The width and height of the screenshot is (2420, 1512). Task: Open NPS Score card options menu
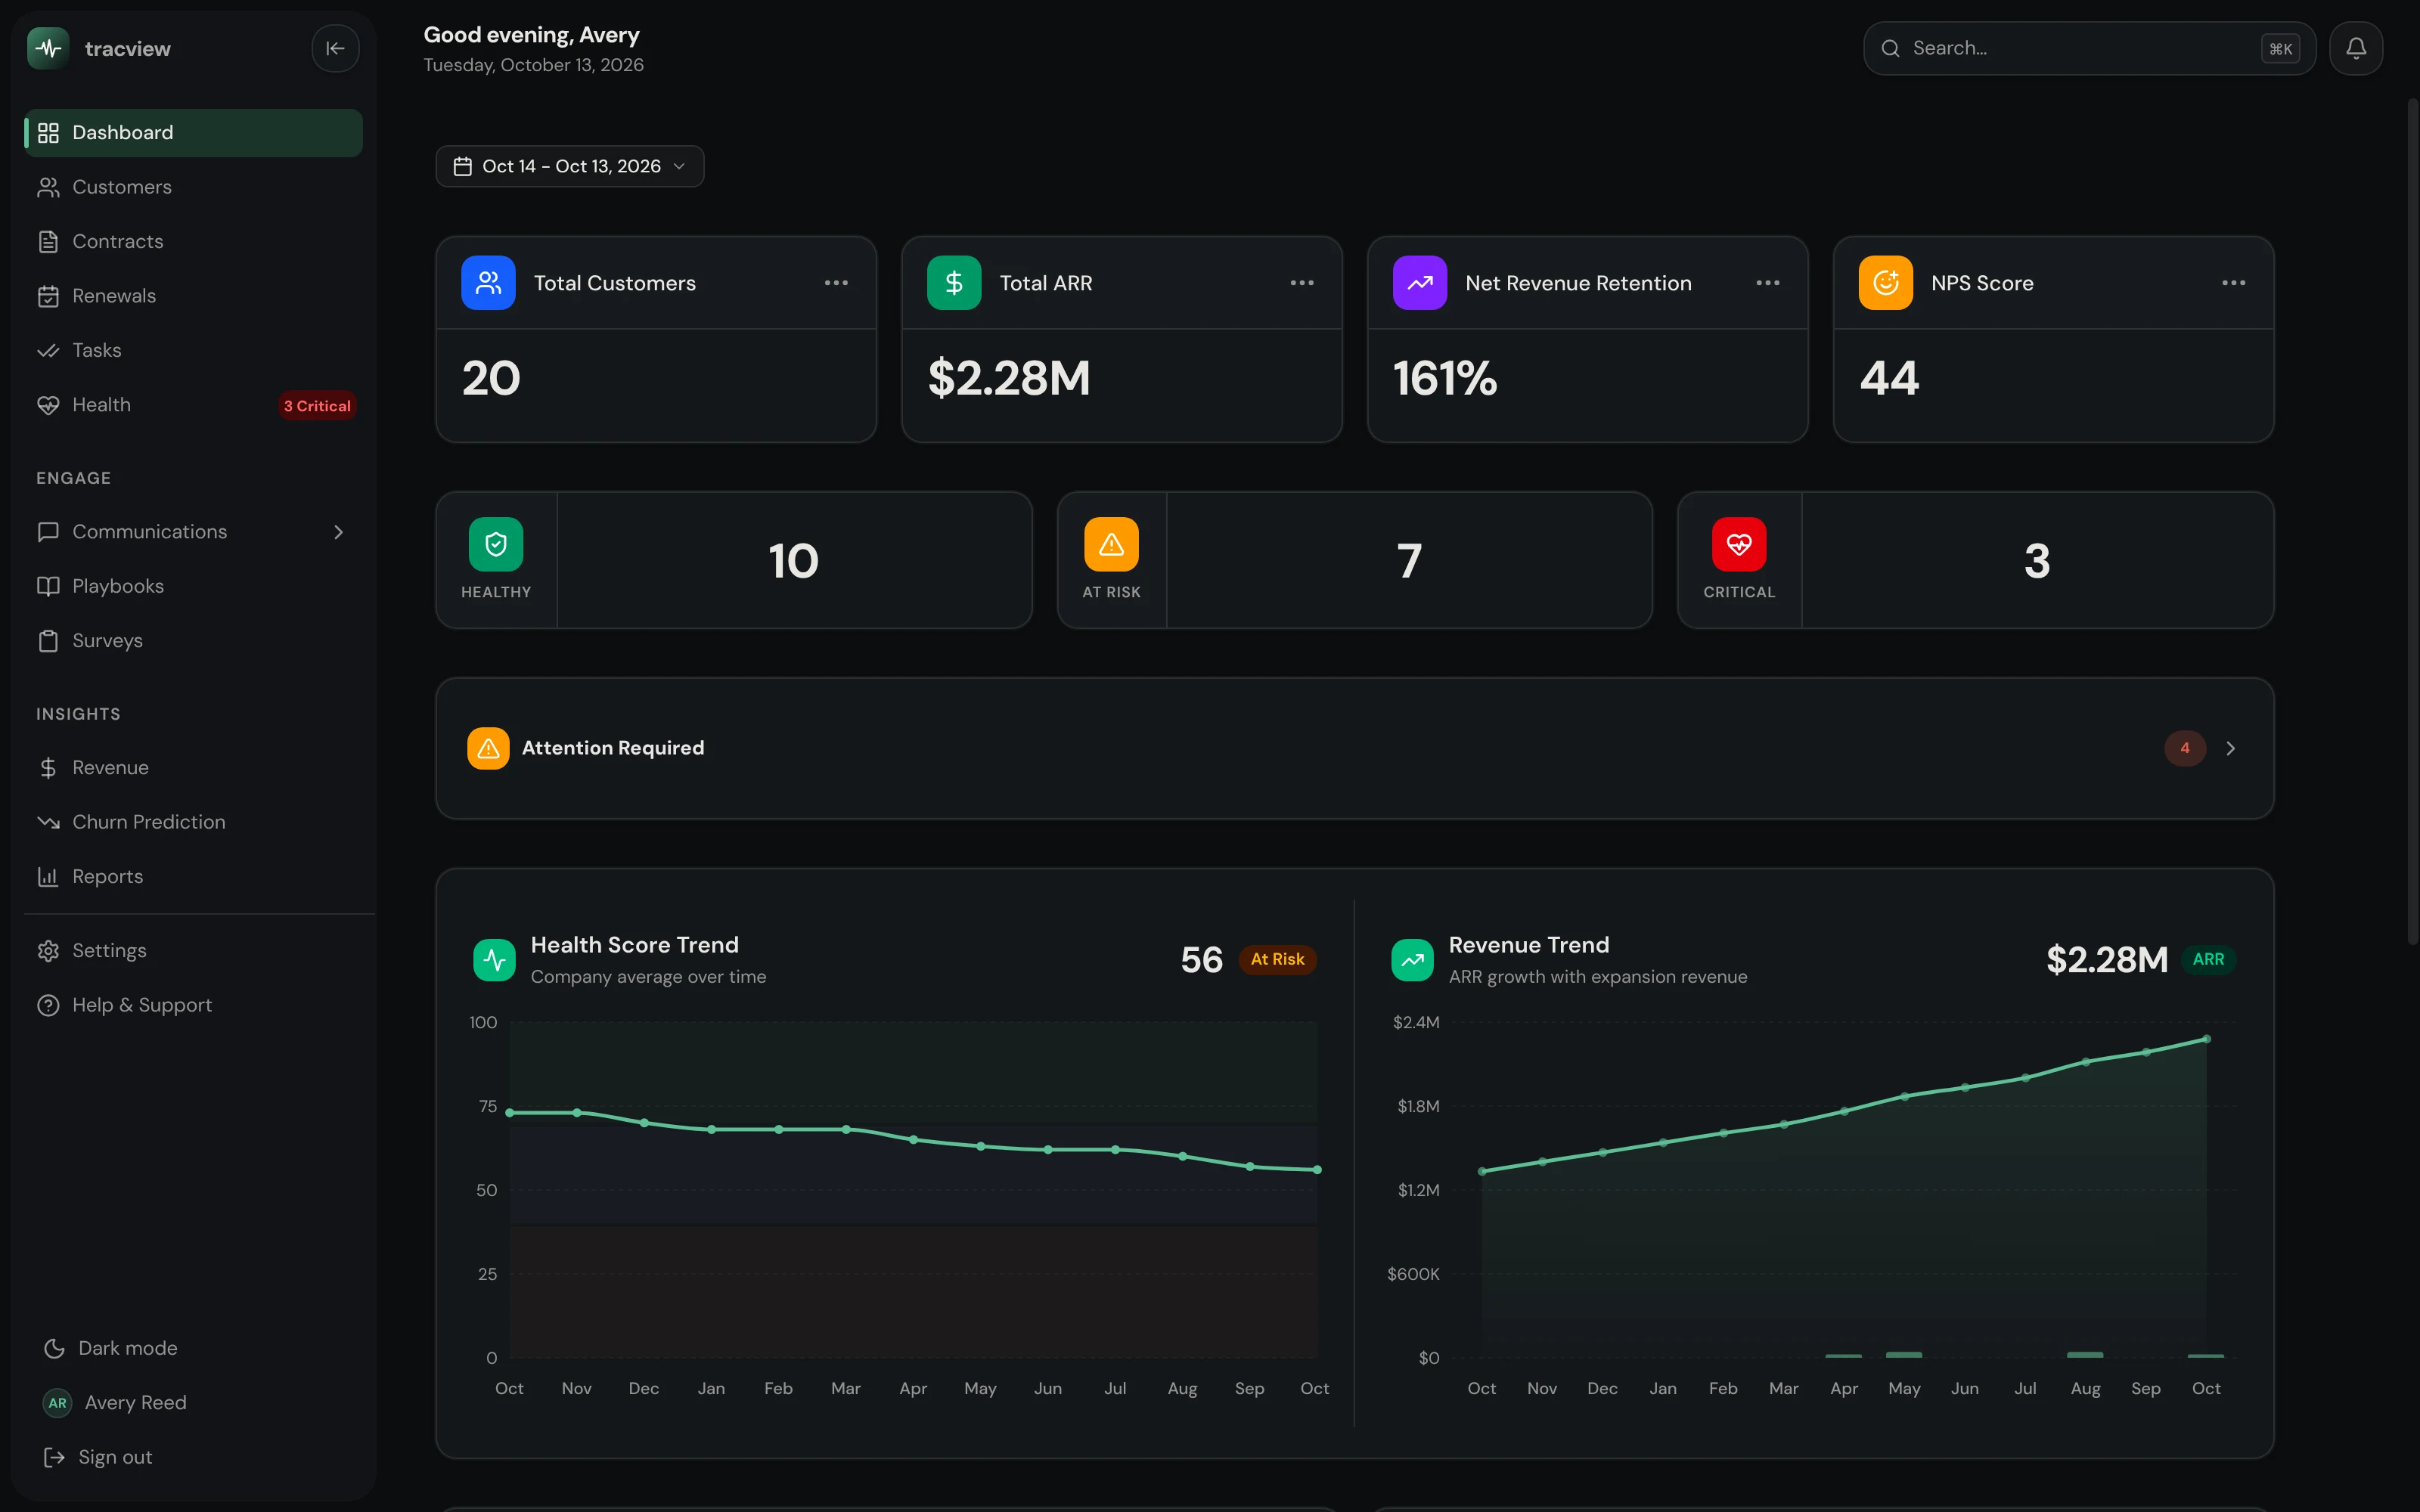[2234, 283]
